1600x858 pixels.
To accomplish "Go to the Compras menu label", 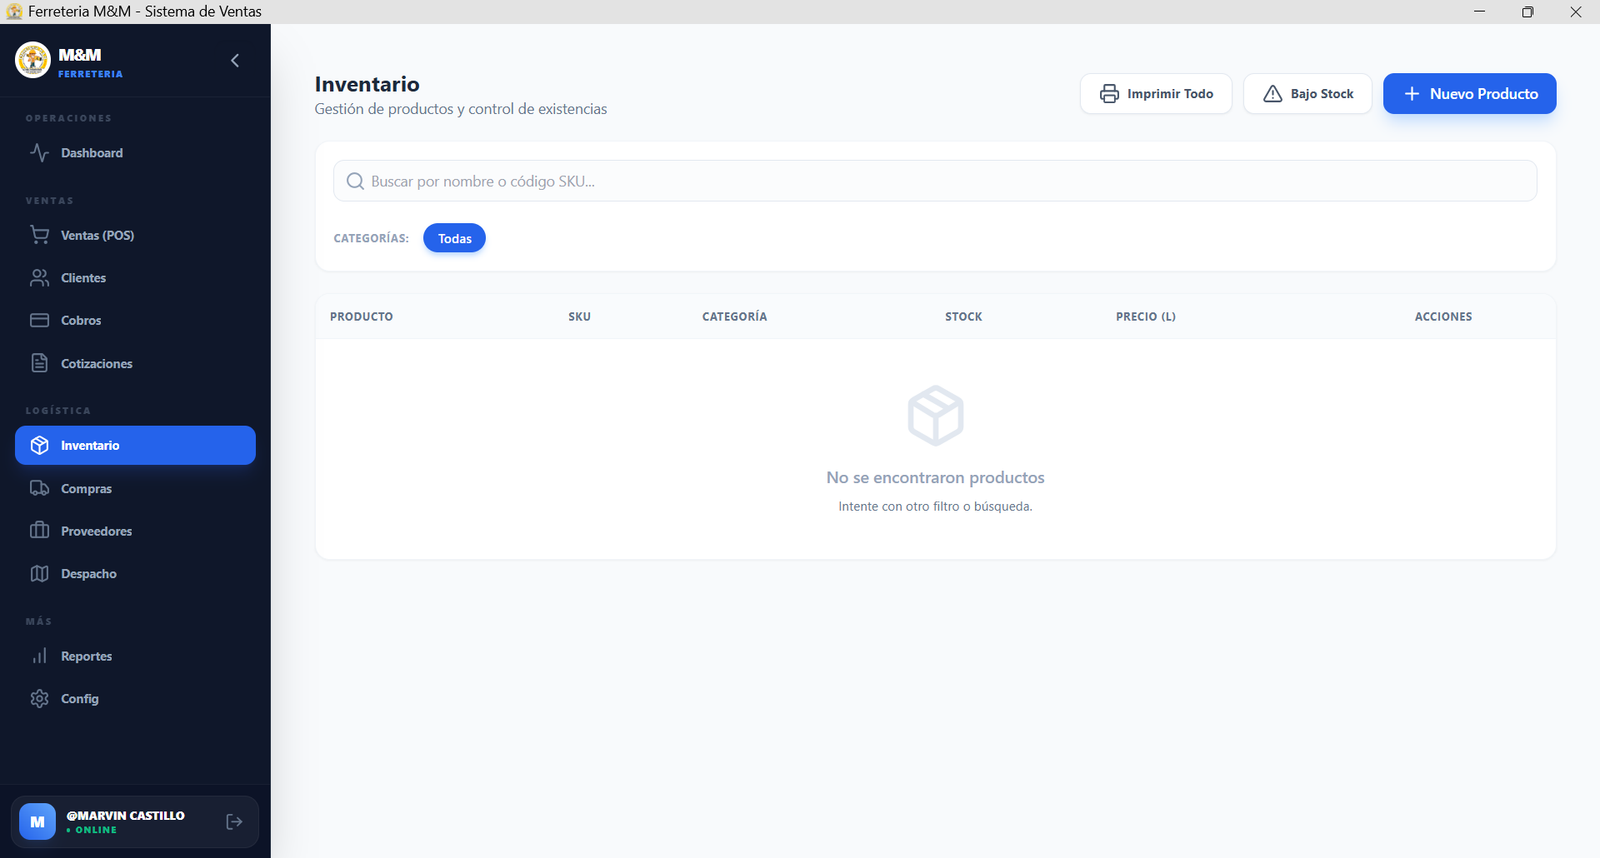I will click(86, 489).
